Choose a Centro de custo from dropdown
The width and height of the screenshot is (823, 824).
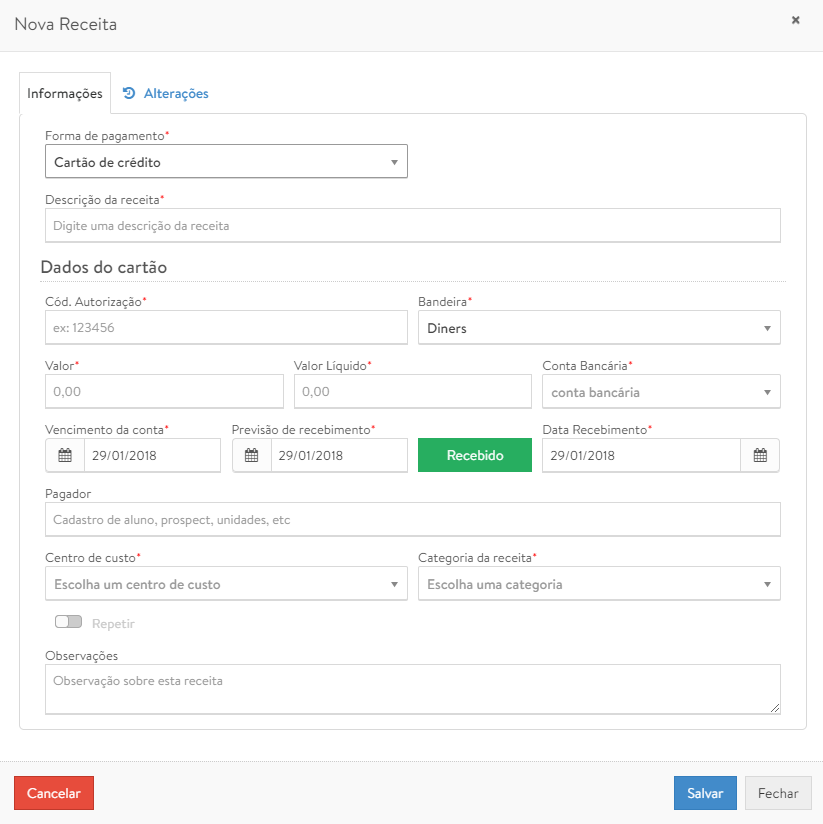[x=226, y=584]
